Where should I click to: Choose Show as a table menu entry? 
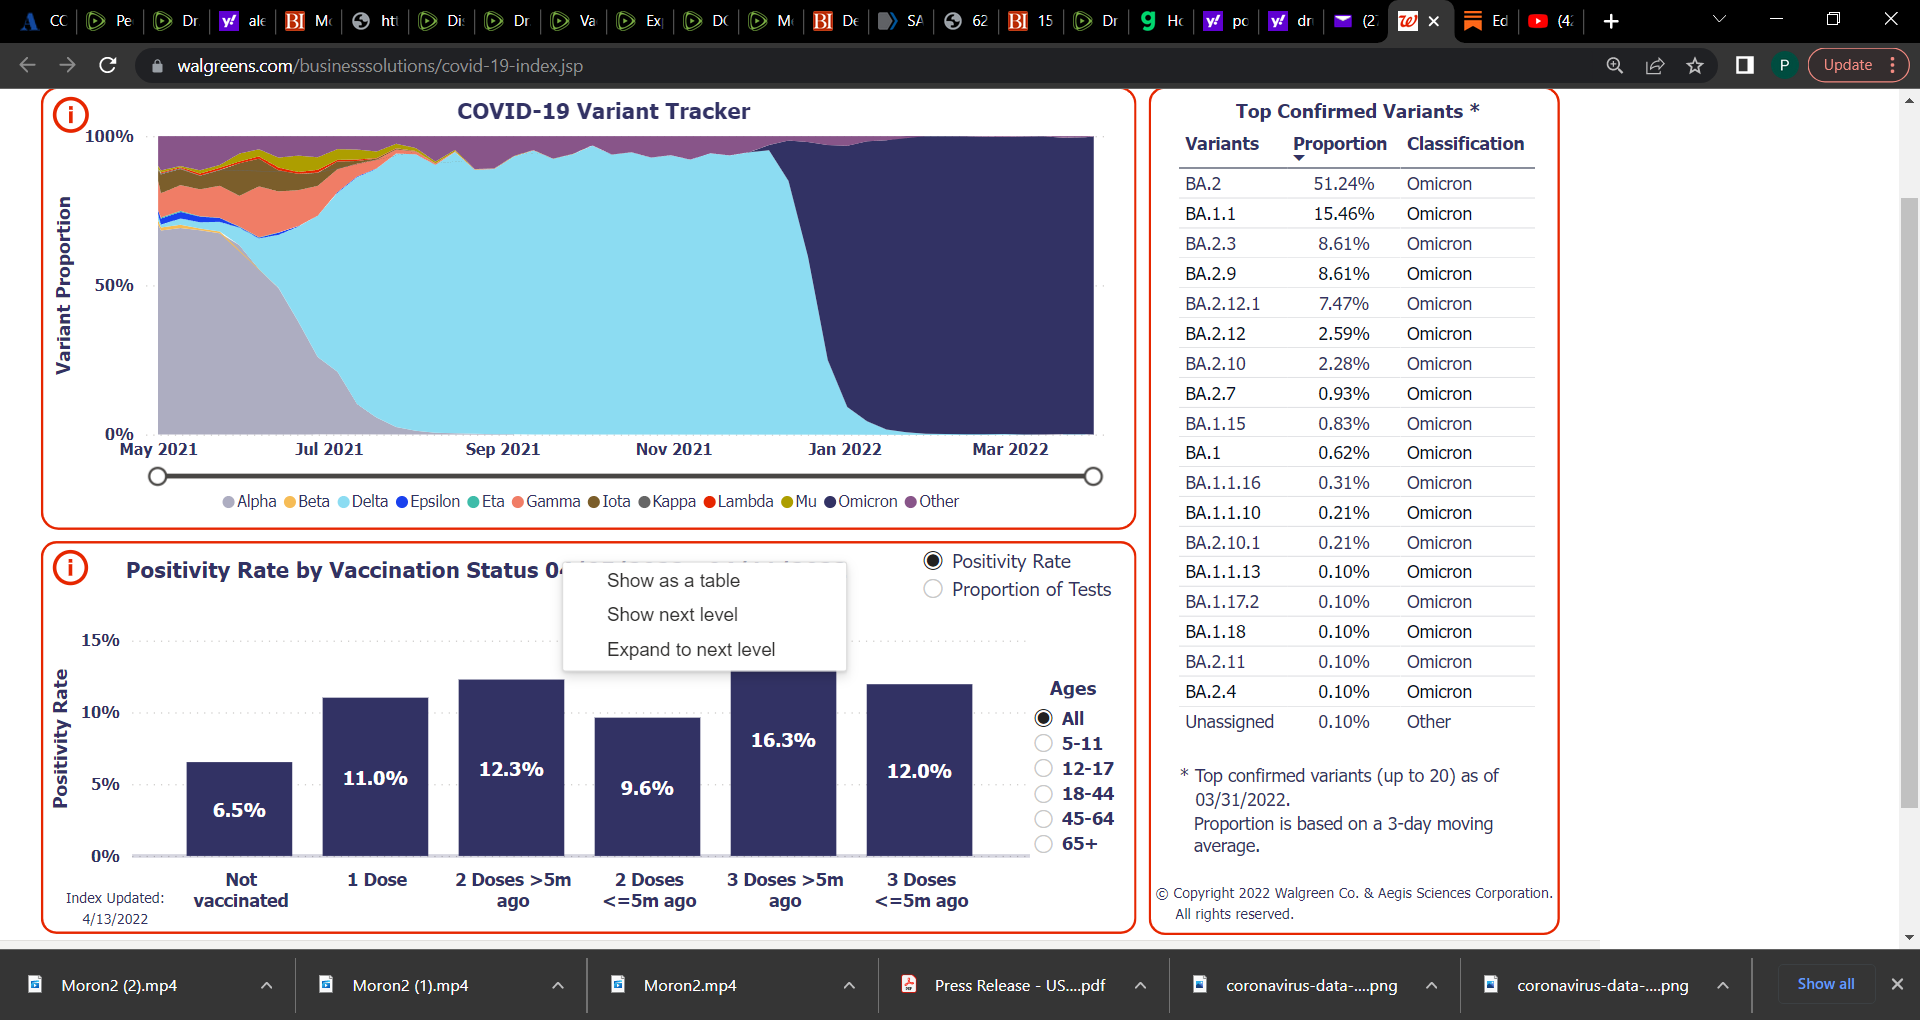tap(673, 580)
